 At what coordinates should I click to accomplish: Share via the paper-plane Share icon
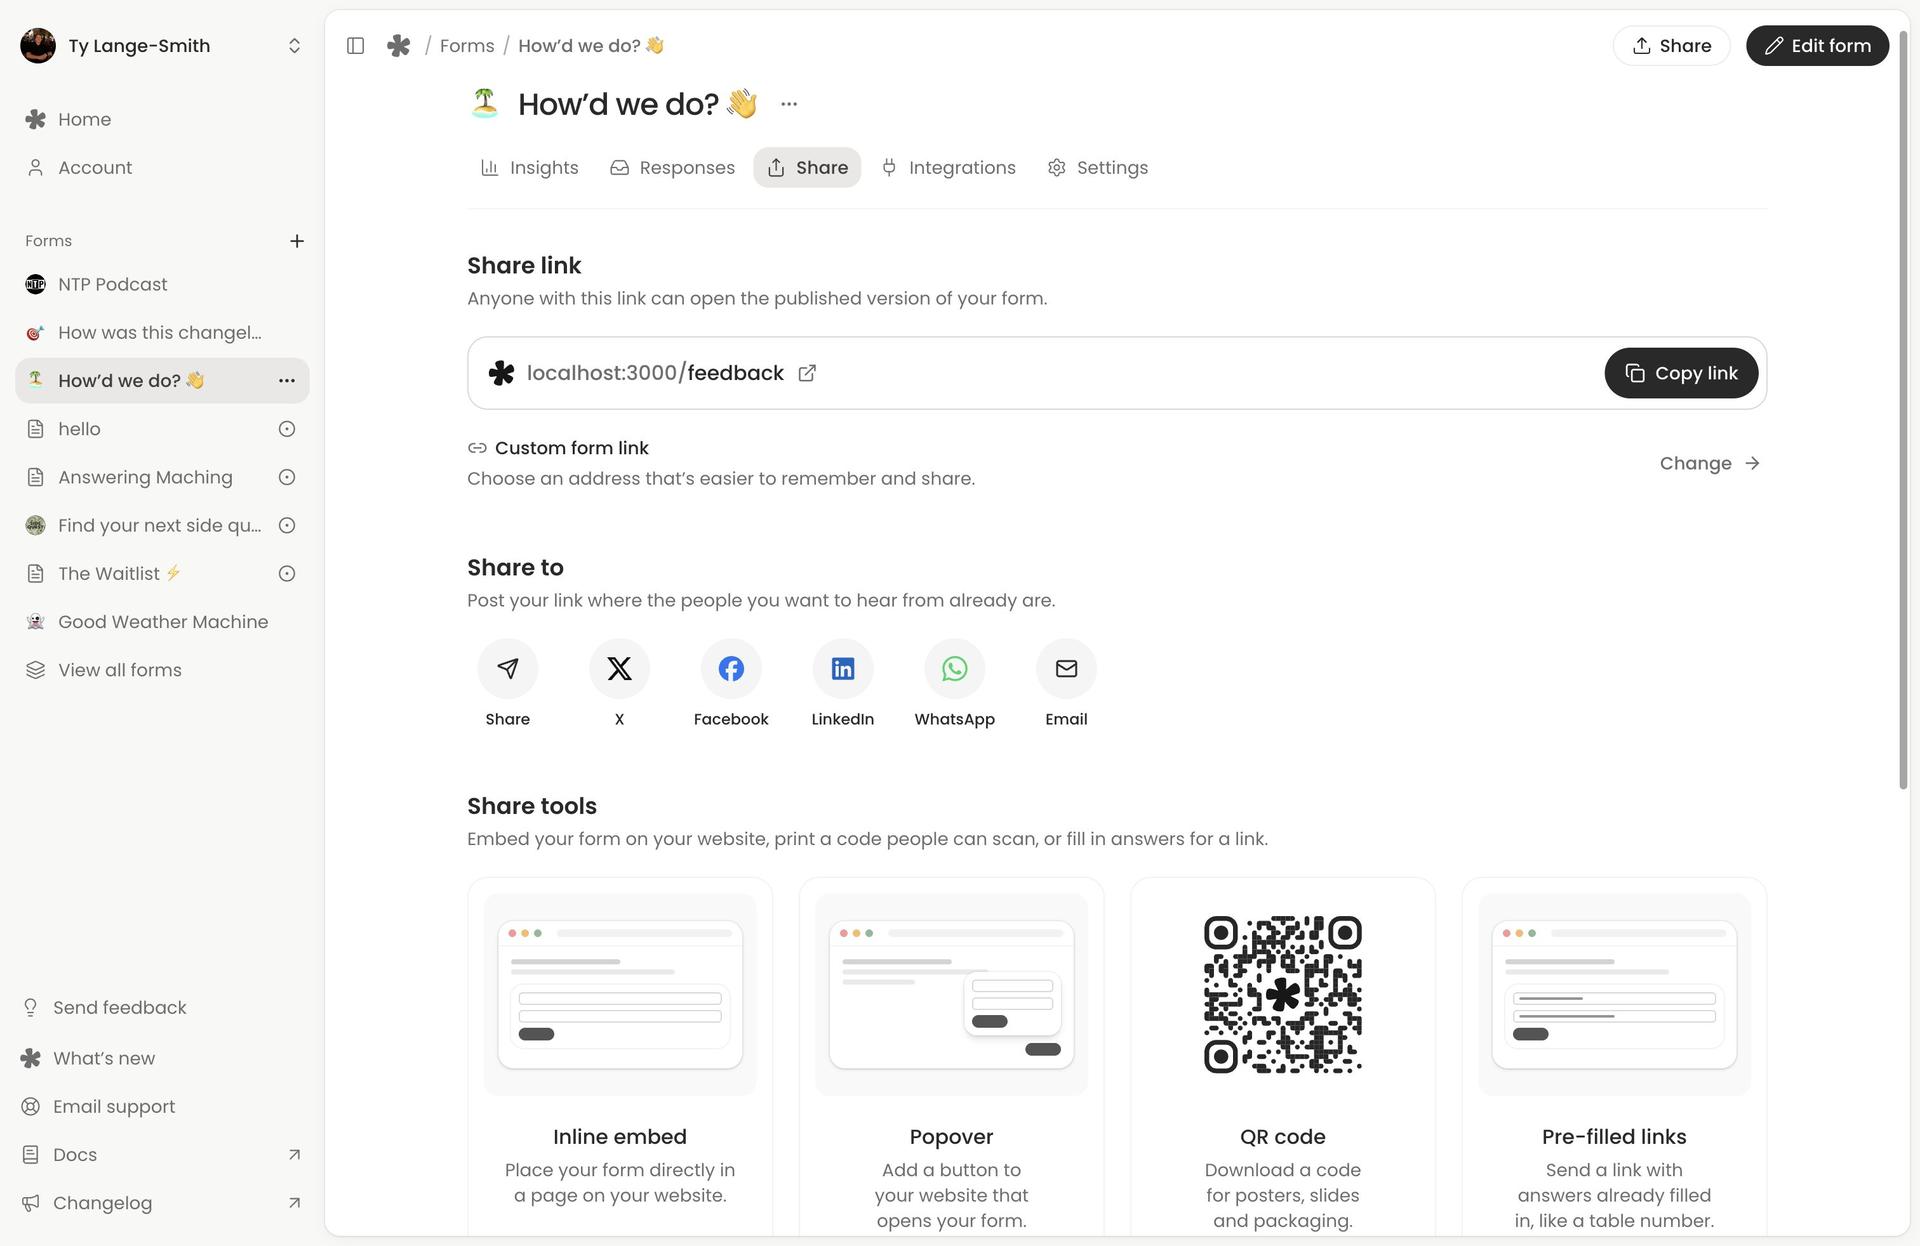(x=508, y=668)
